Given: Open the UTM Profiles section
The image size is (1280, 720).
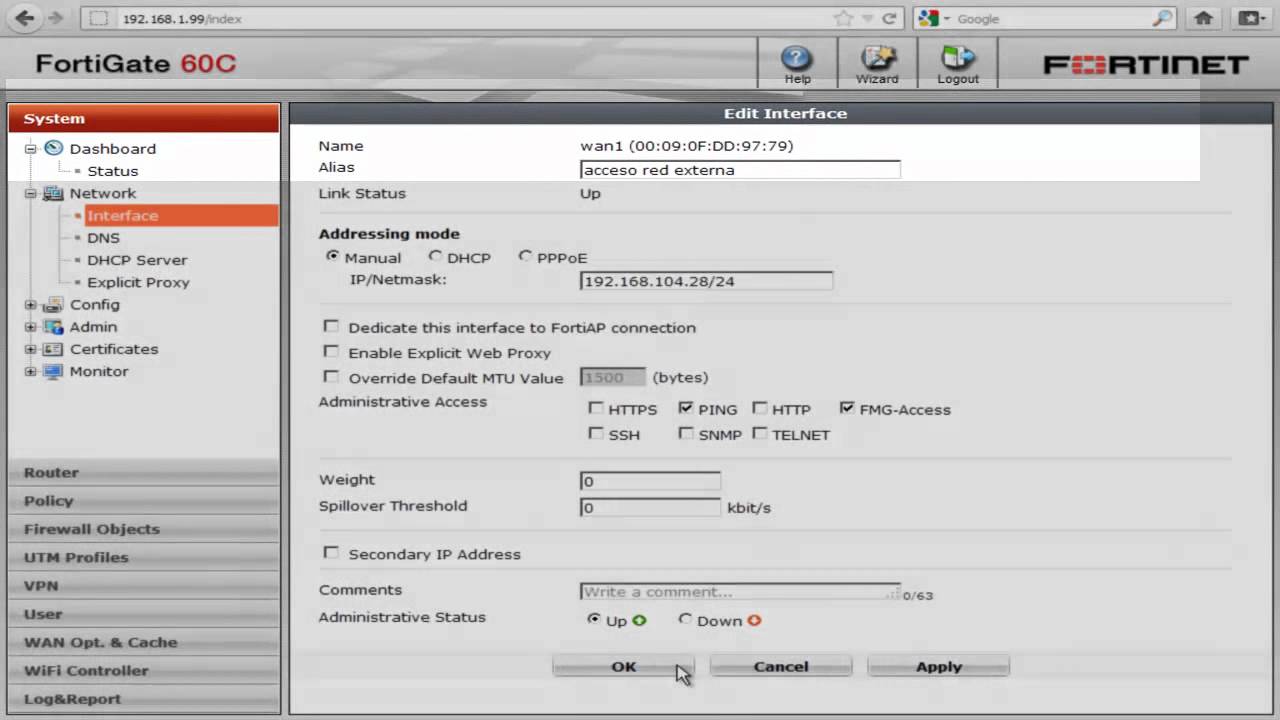Looking at the screenshot, I should pyautogui.click(x=144, y=557).
